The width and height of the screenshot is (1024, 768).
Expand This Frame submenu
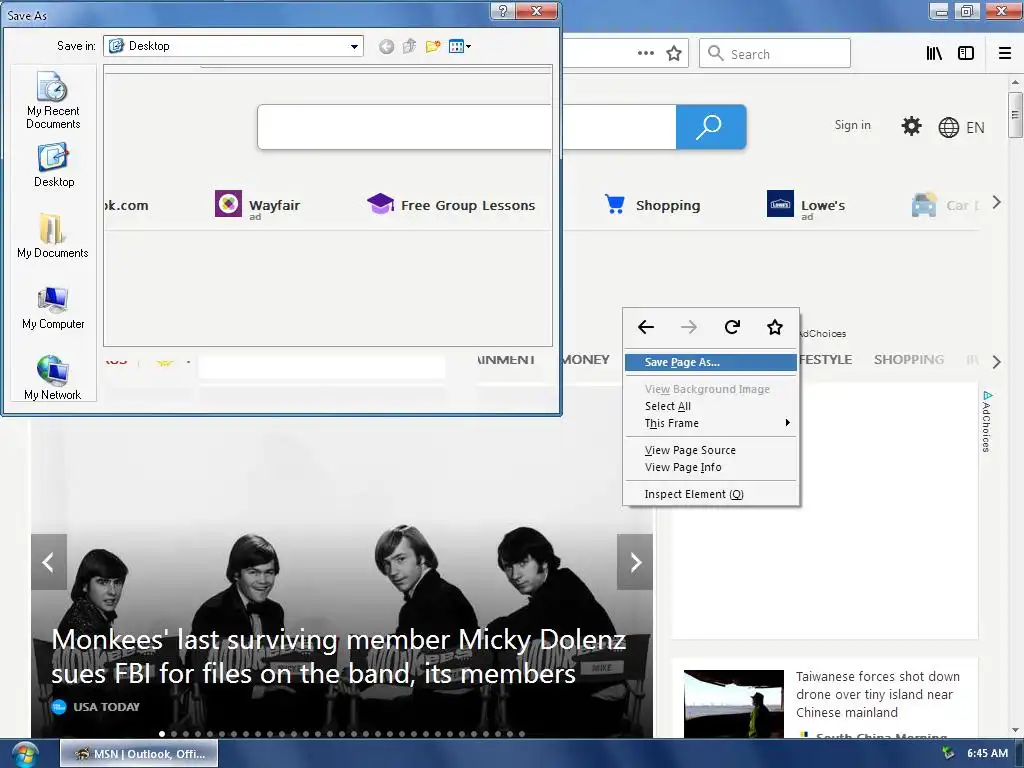click(x=711, y=423)
